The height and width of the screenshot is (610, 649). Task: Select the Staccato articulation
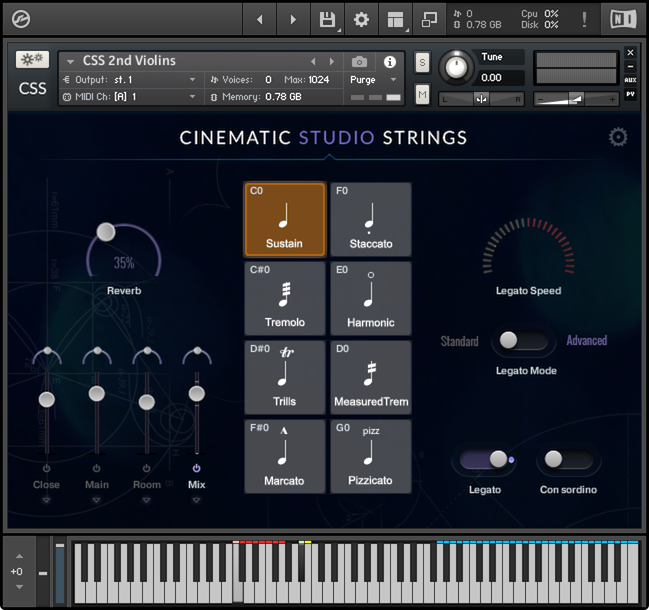pos(371,219)
